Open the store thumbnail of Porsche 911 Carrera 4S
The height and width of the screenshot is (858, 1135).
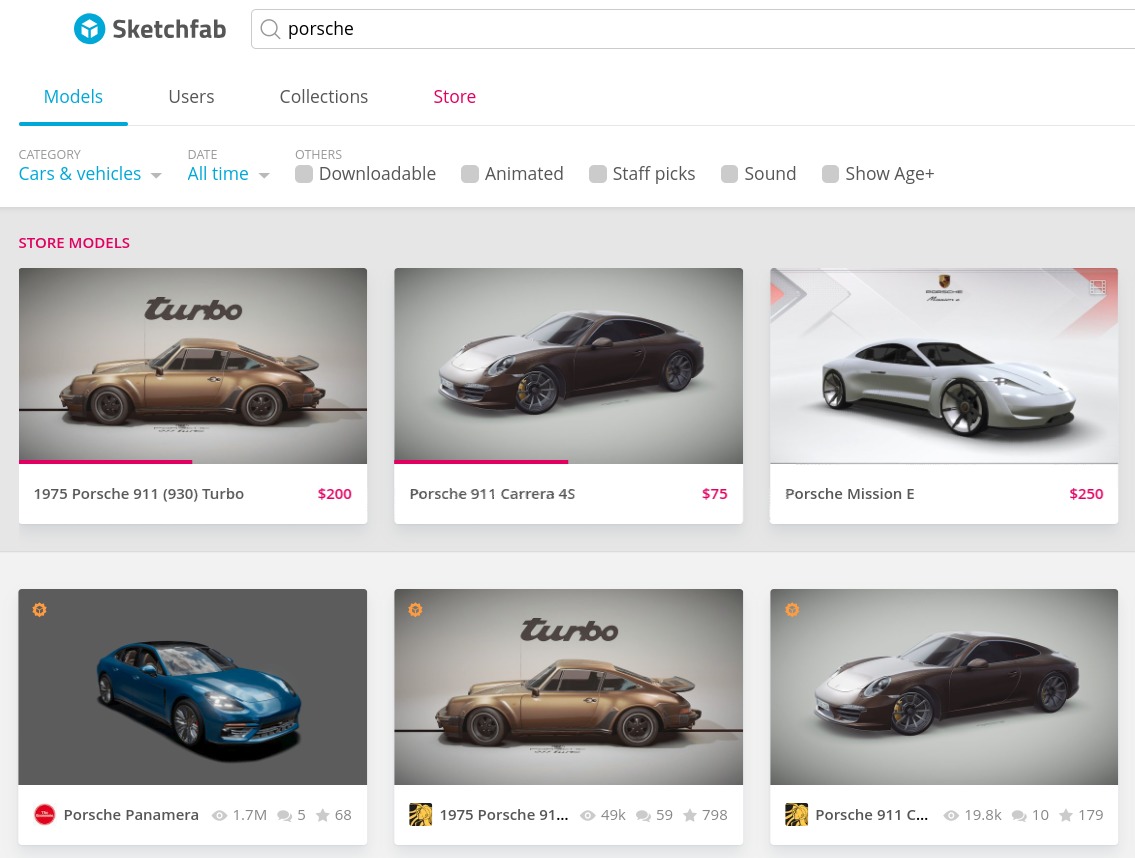tap(568, 366)
